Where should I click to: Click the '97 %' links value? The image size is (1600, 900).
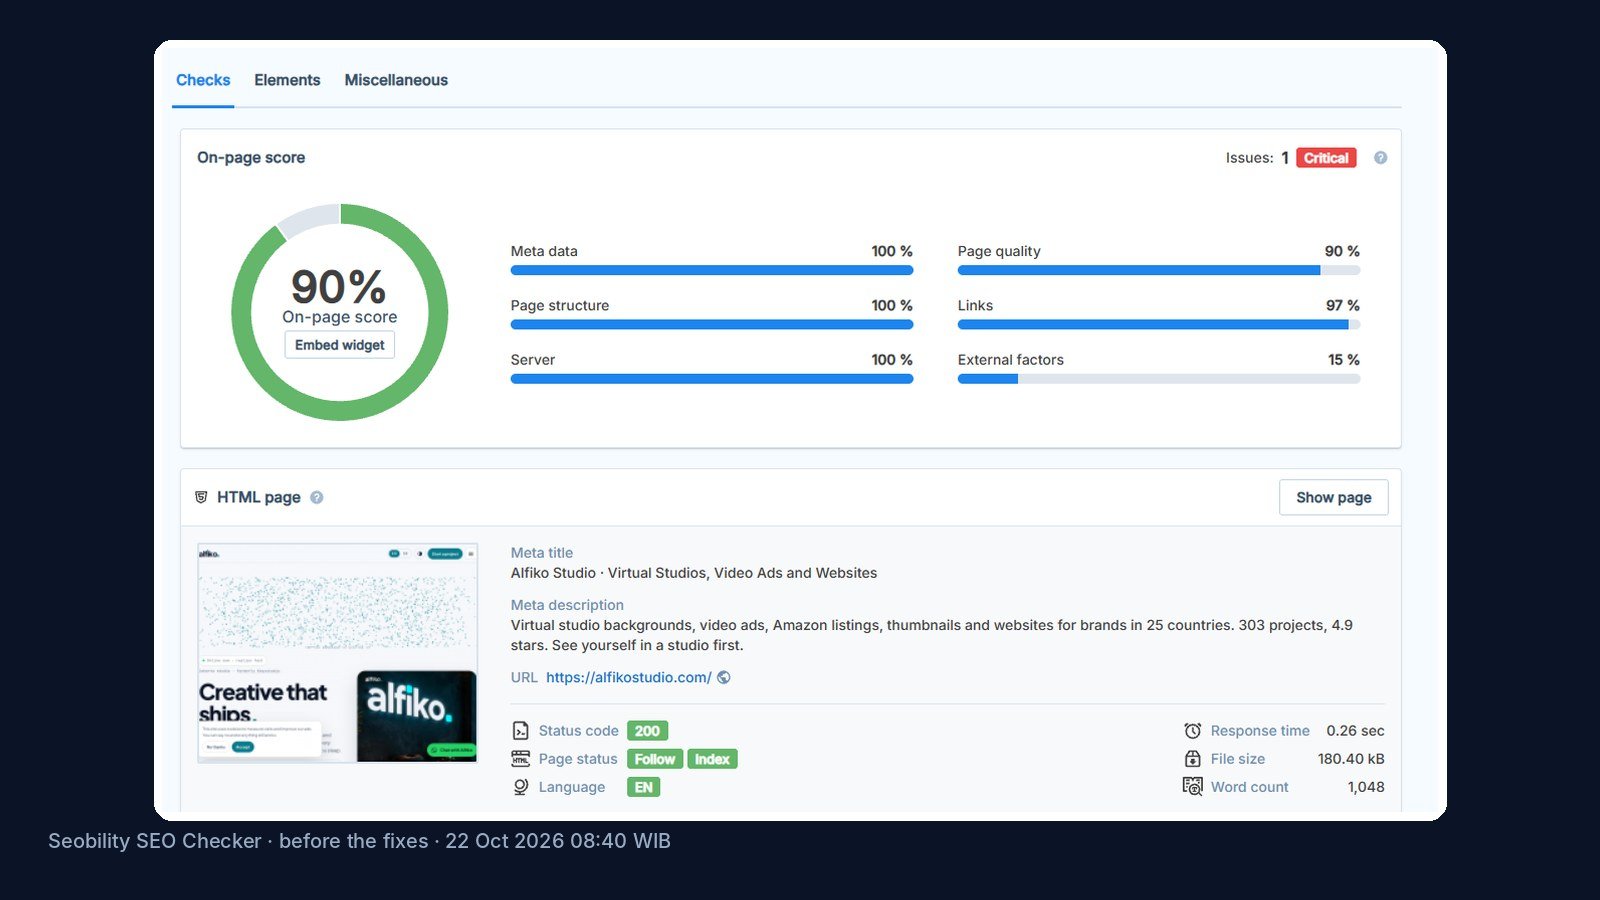1343,306
